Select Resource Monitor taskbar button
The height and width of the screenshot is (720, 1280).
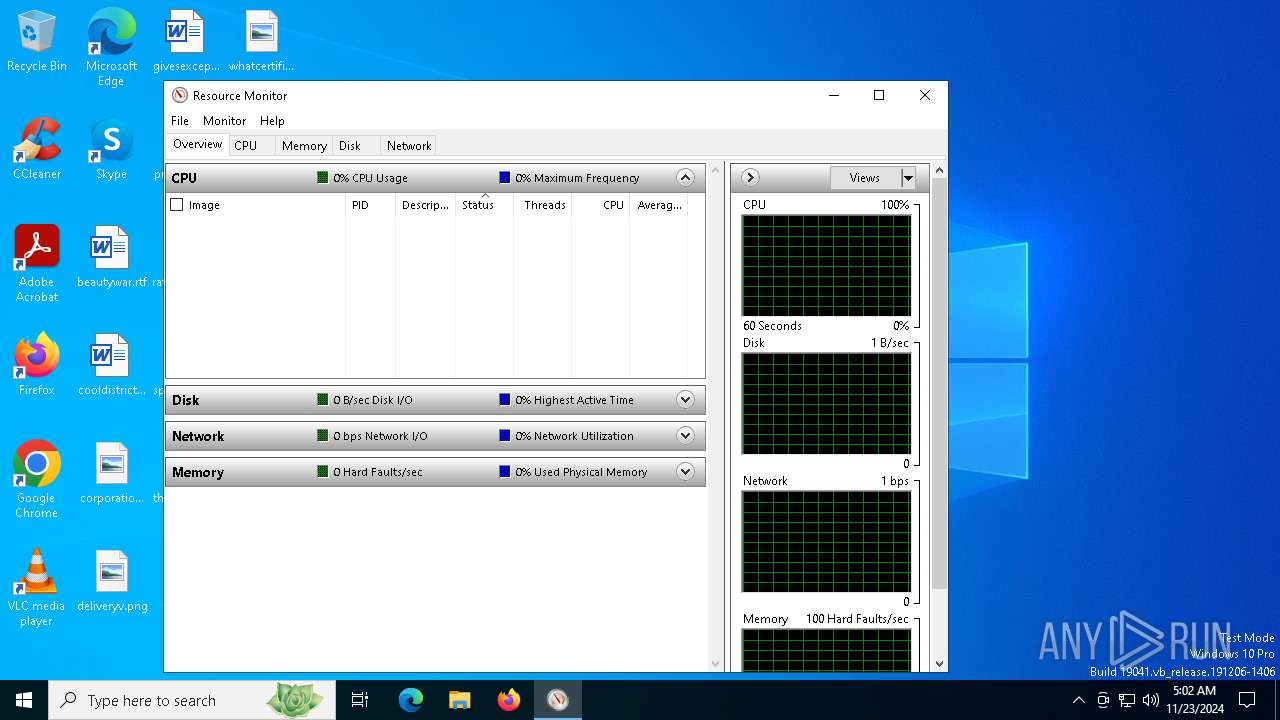coord(558,700)
